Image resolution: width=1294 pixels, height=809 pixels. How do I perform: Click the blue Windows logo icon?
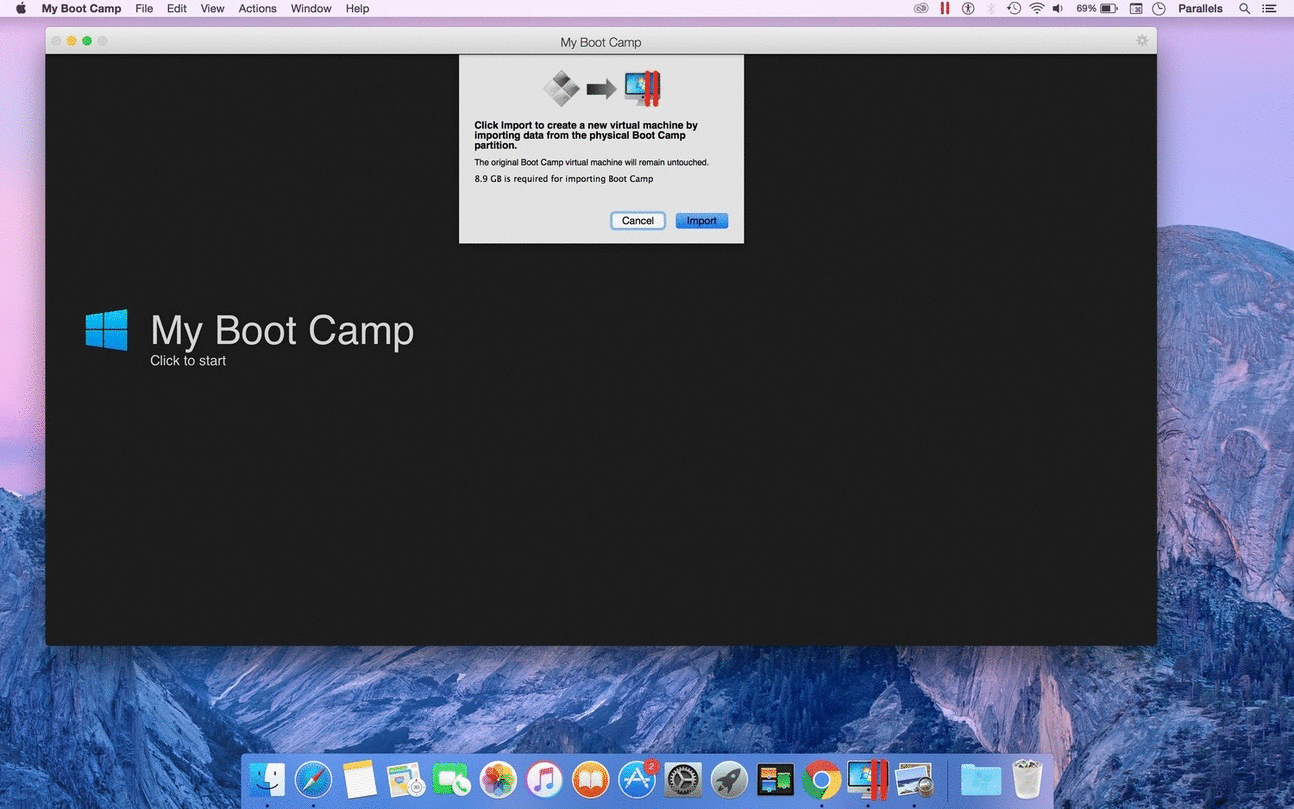(107, 330)
